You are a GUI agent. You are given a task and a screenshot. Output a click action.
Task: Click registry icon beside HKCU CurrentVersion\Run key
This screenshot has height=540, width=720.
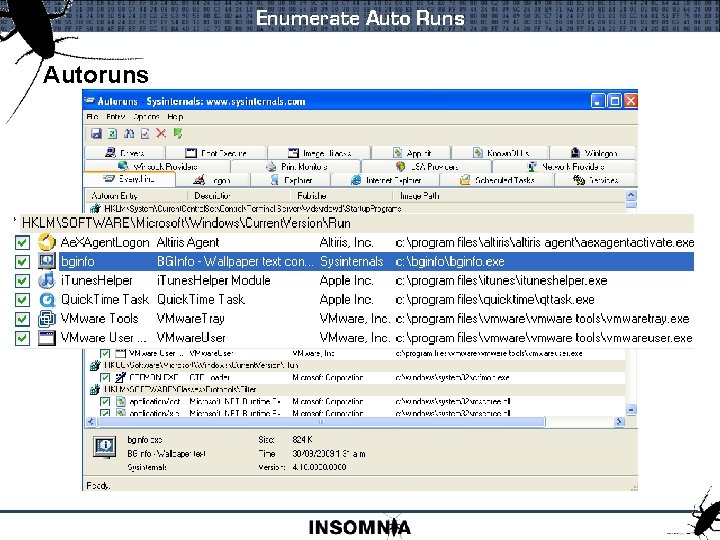pos(95,366)
